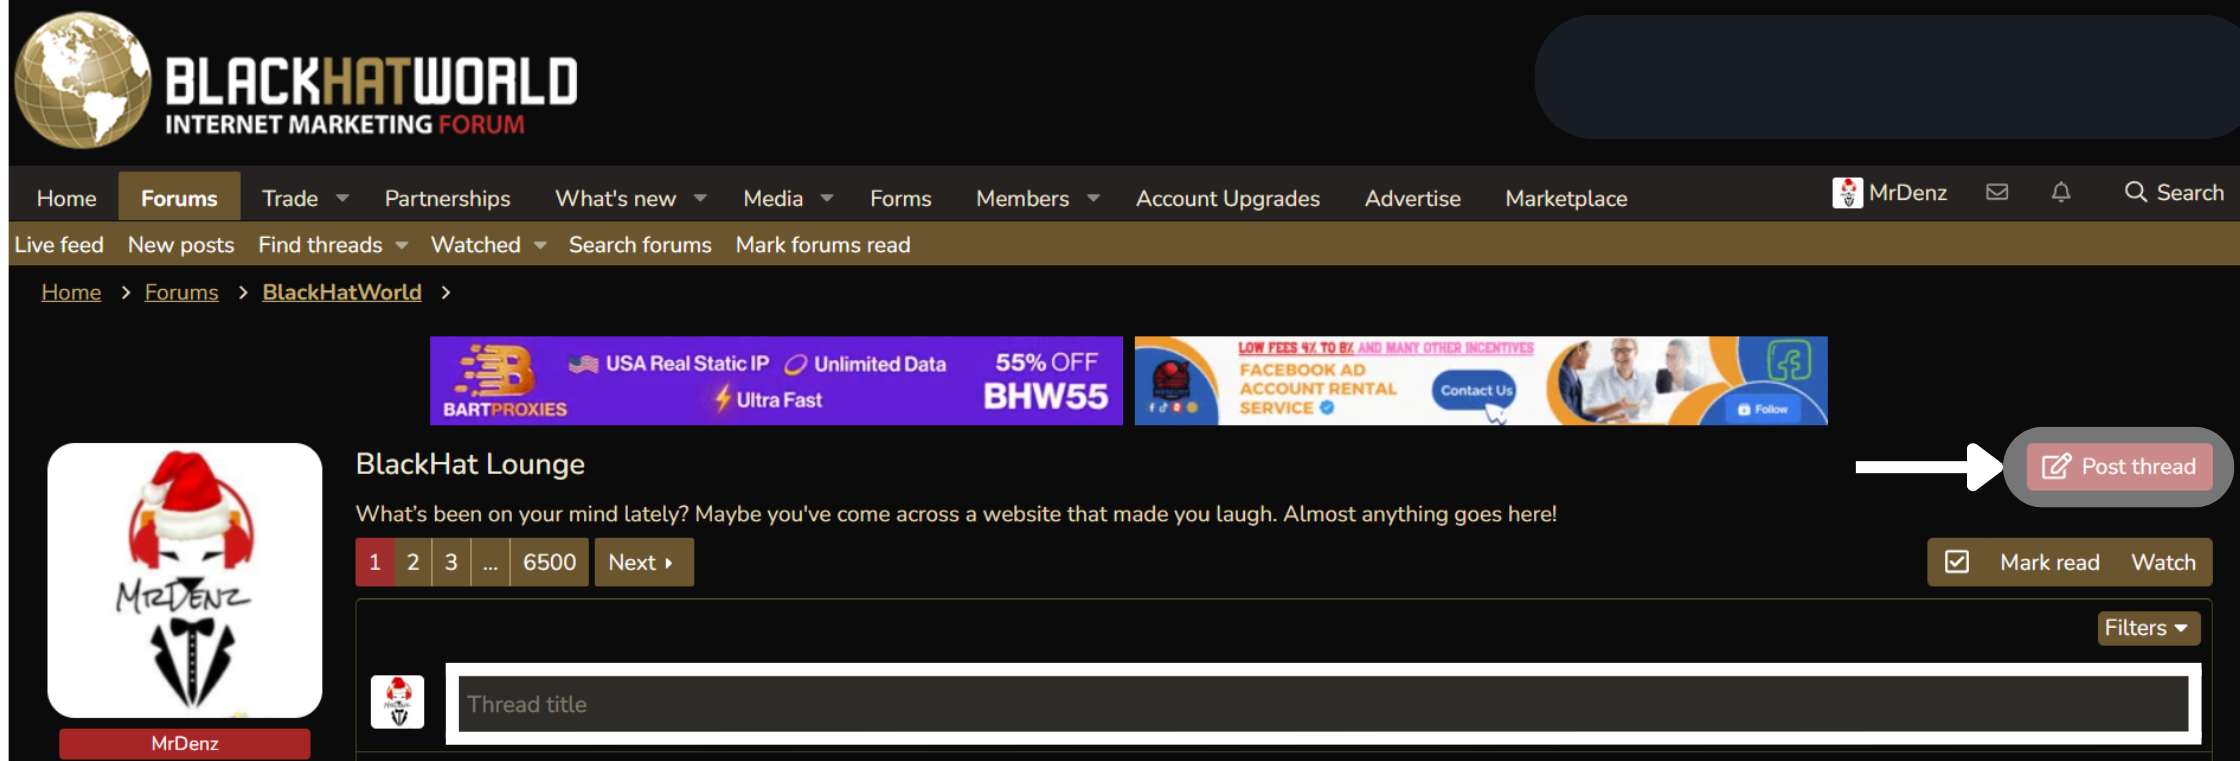Open the BartProxies banner ad

(x=776, y=381)
